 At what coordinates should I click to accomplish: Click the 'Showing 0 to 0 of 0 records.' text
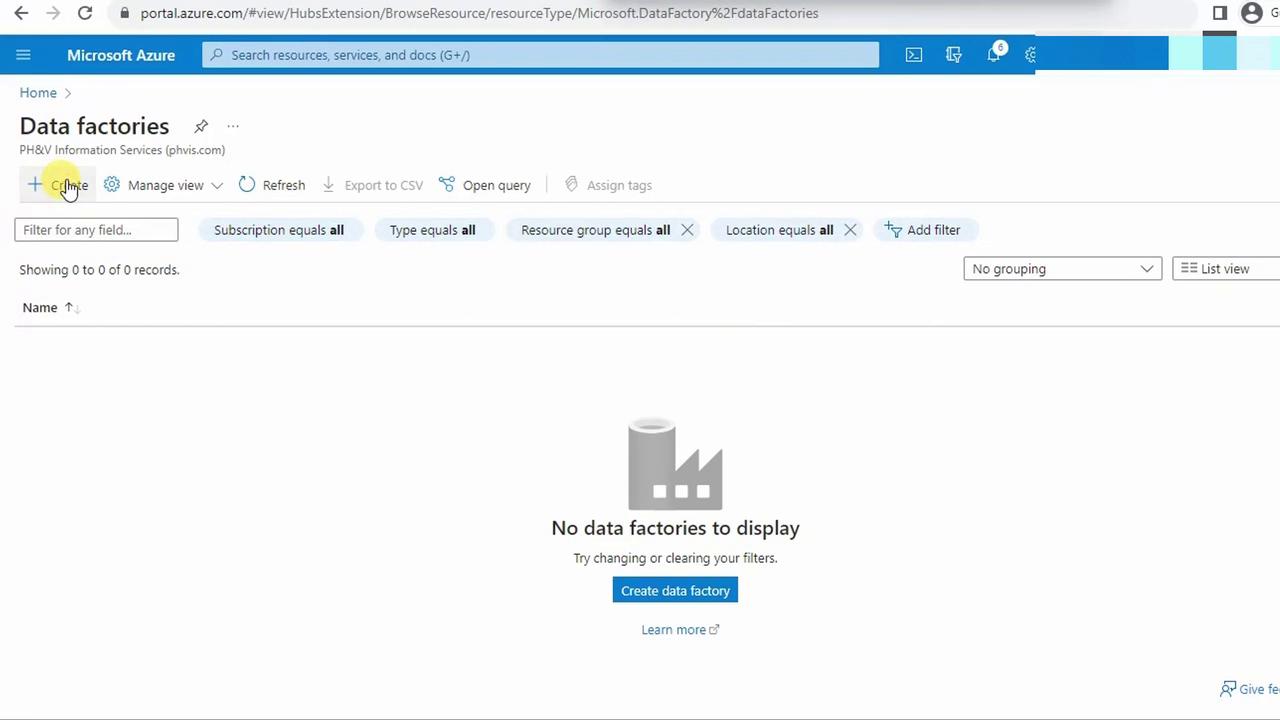[x=99, y=270]
